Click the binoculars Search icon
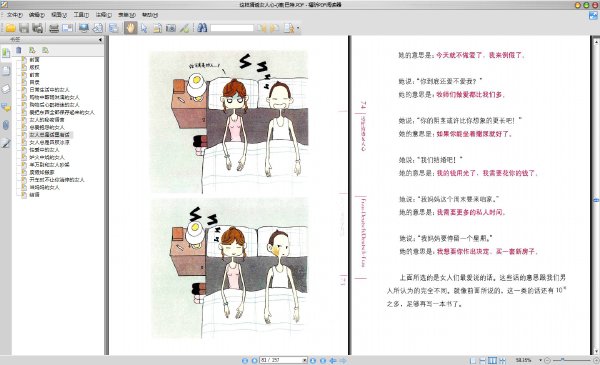The height and width of the screenshot is (365, 600). pyautogui.click(x=202, y=28)
